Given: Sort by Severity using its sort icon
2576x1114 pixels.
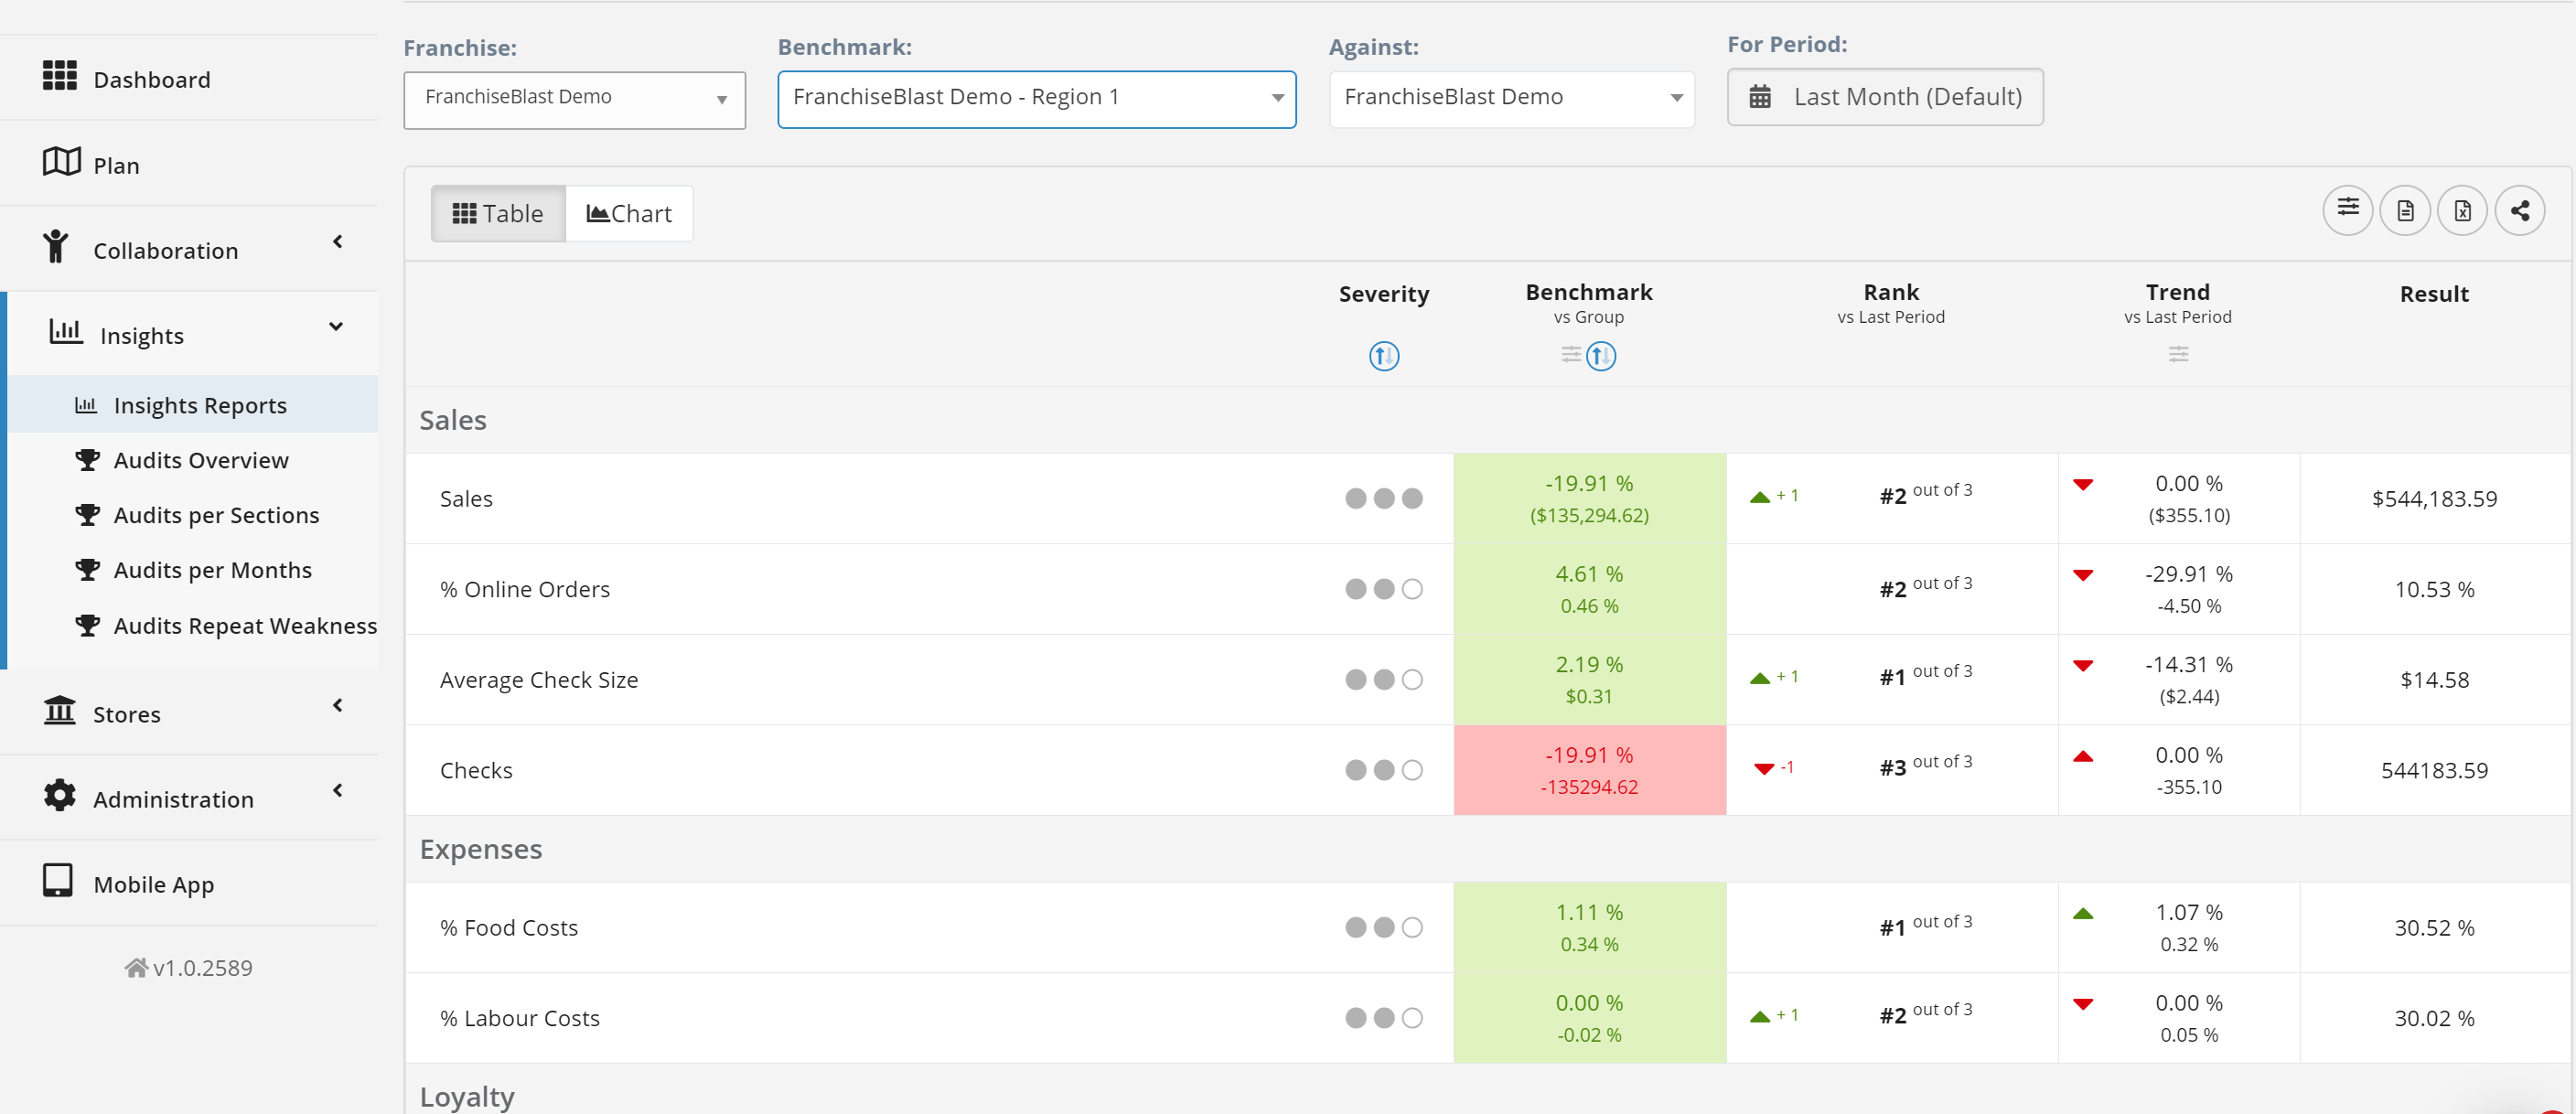Looking at the screenshot, I should [x=1383, y=356].
